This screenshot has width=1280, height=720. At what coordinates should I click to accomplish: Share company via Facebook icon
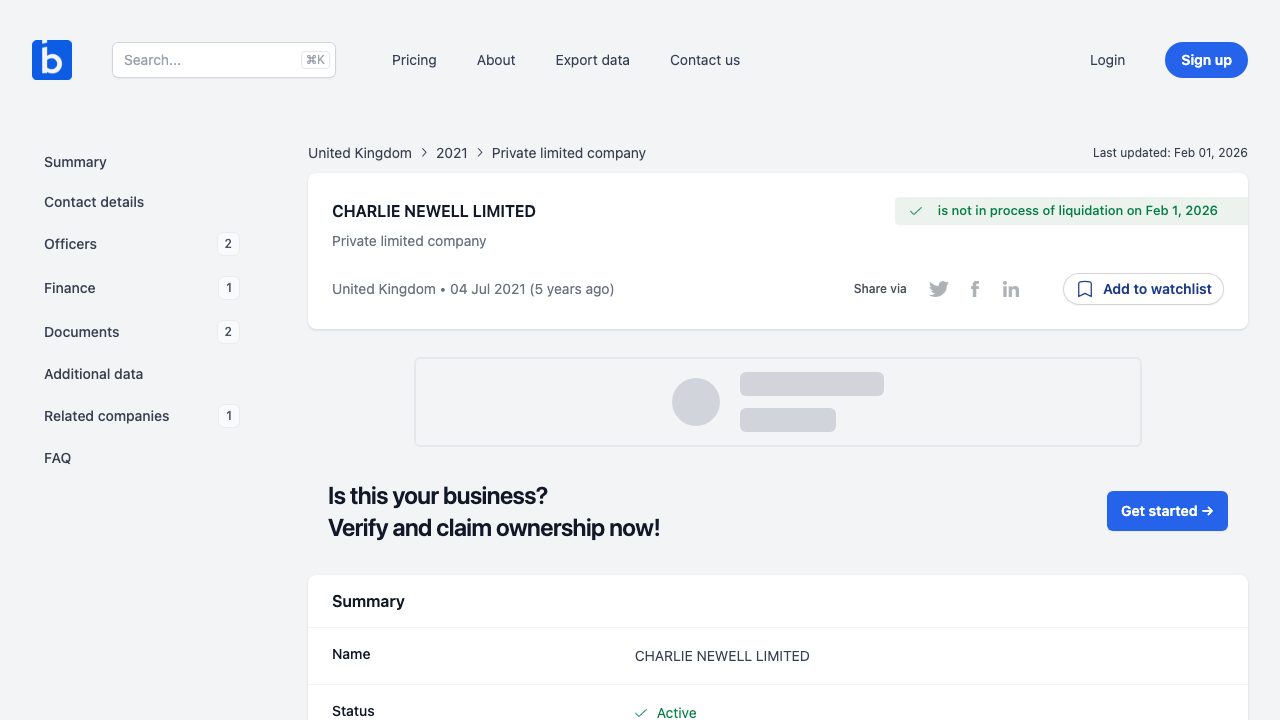click(x=975, y=289)
